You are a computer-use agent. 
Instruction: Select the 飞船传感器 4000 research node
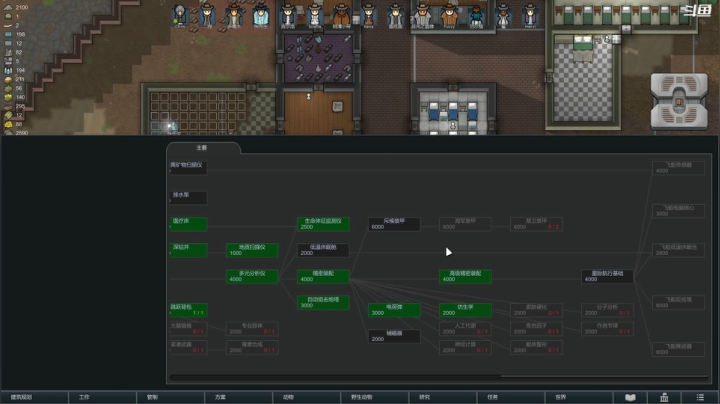point(678,168)
